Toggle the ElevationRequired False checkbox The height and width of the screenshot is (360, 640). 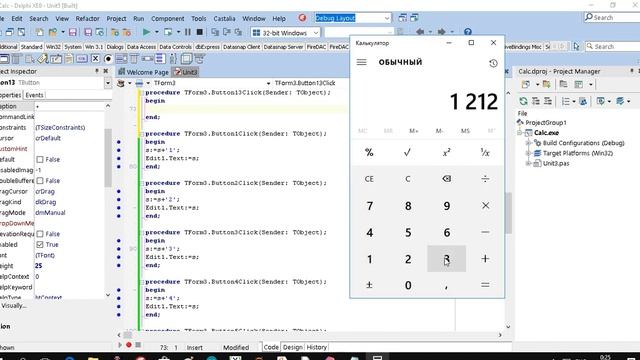(40, 234)
